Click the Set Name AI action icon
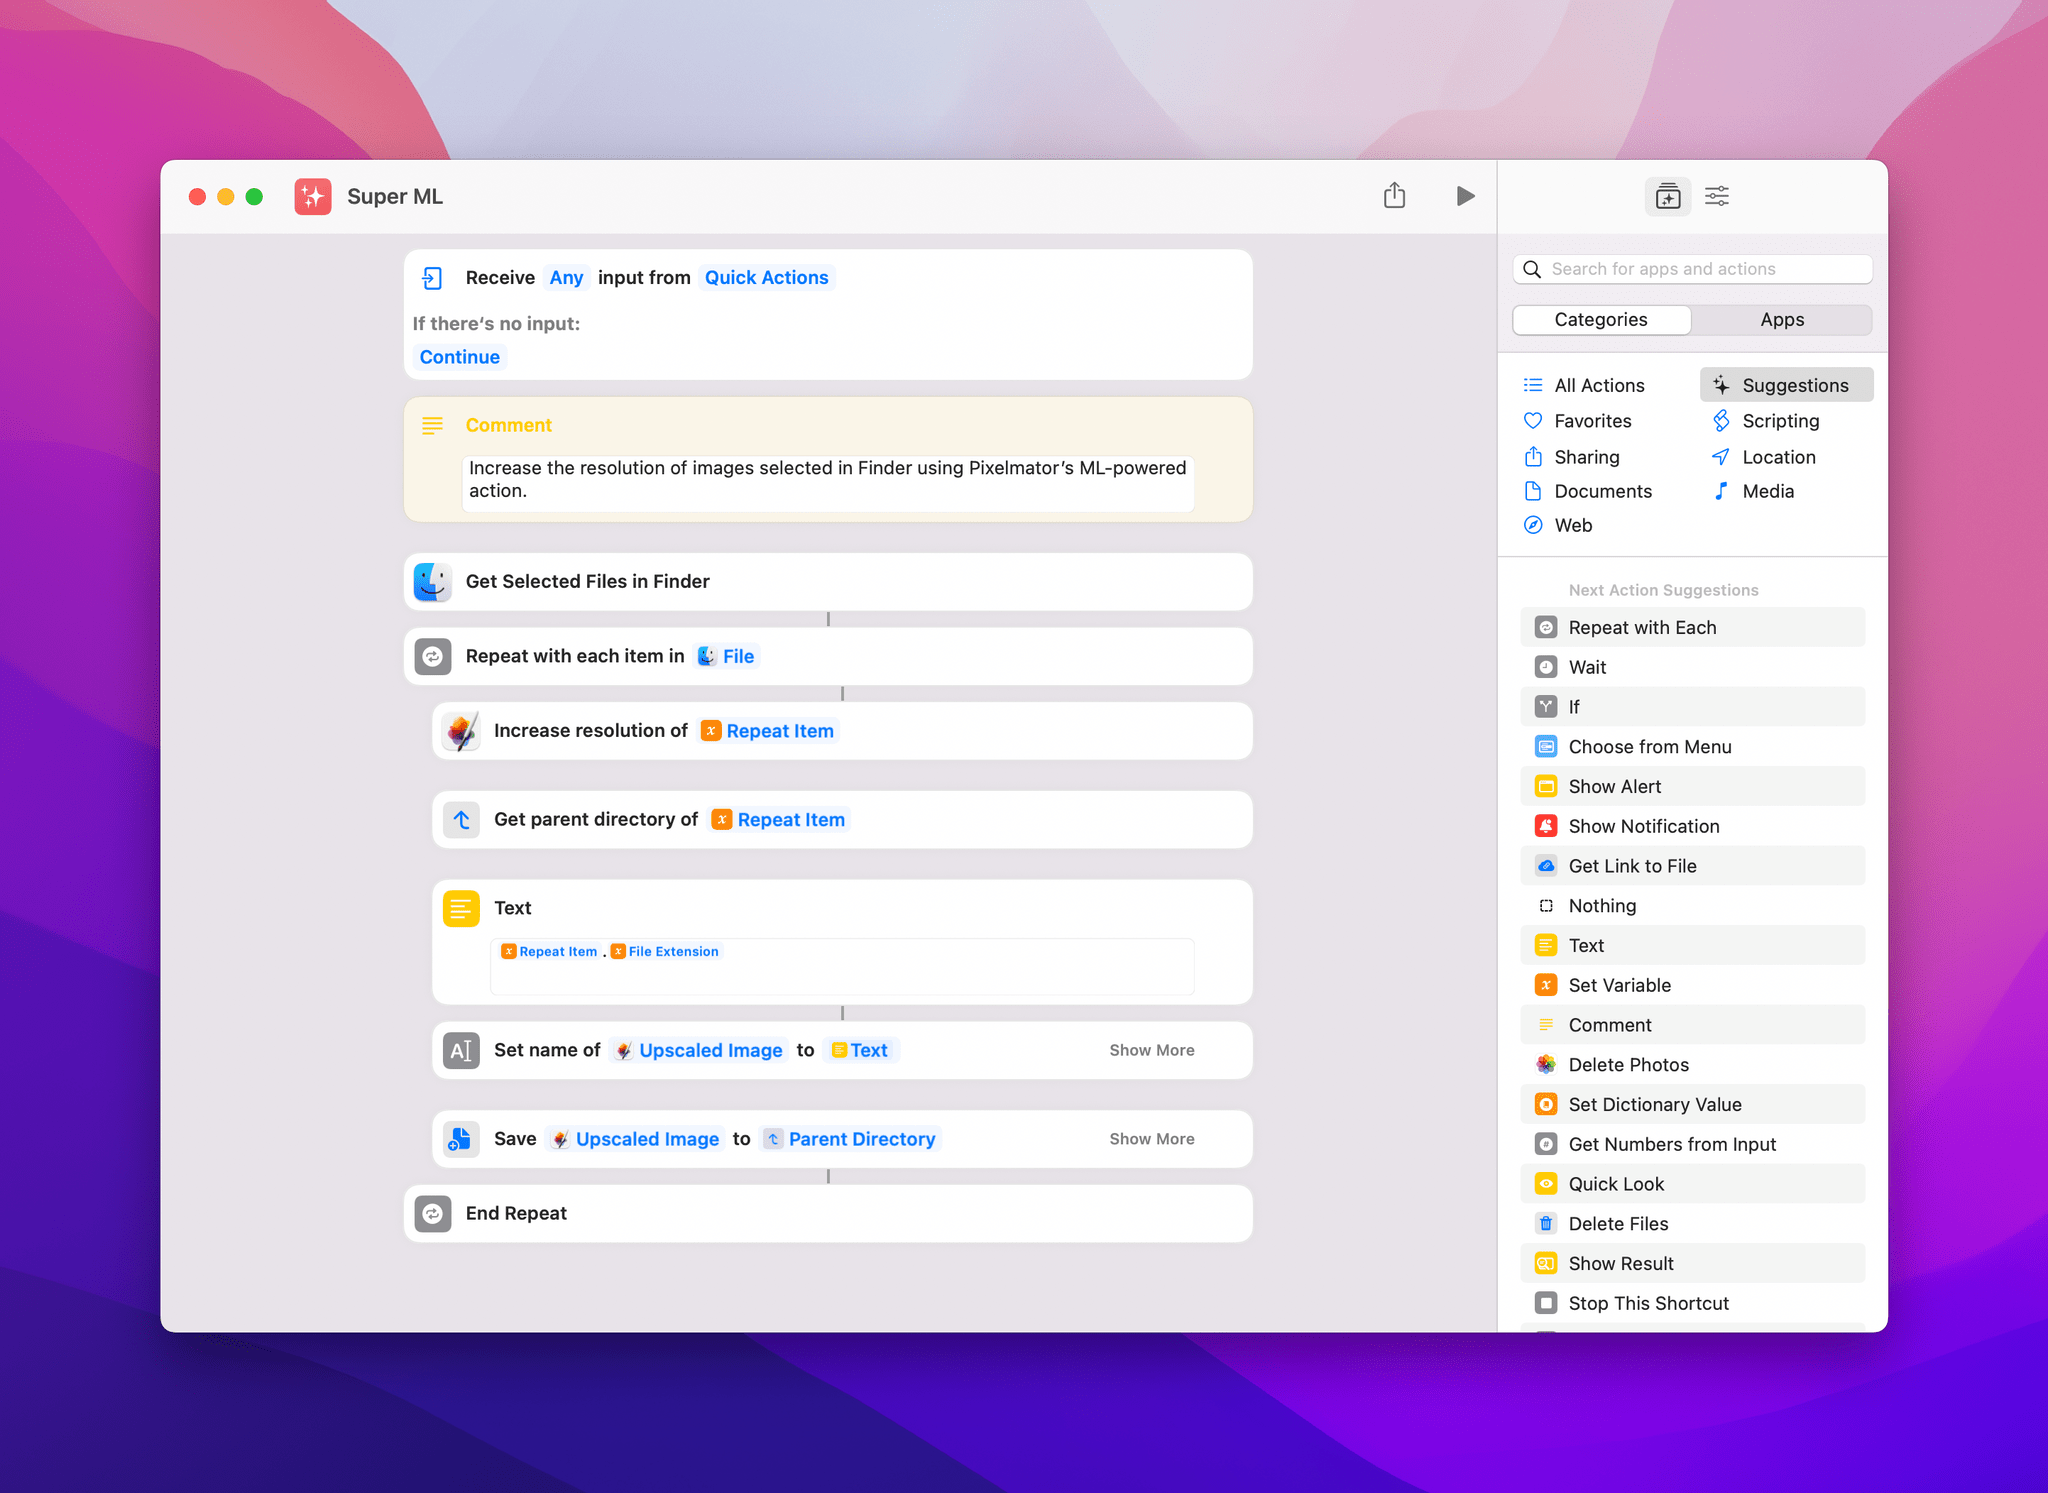 (461, 1049)
